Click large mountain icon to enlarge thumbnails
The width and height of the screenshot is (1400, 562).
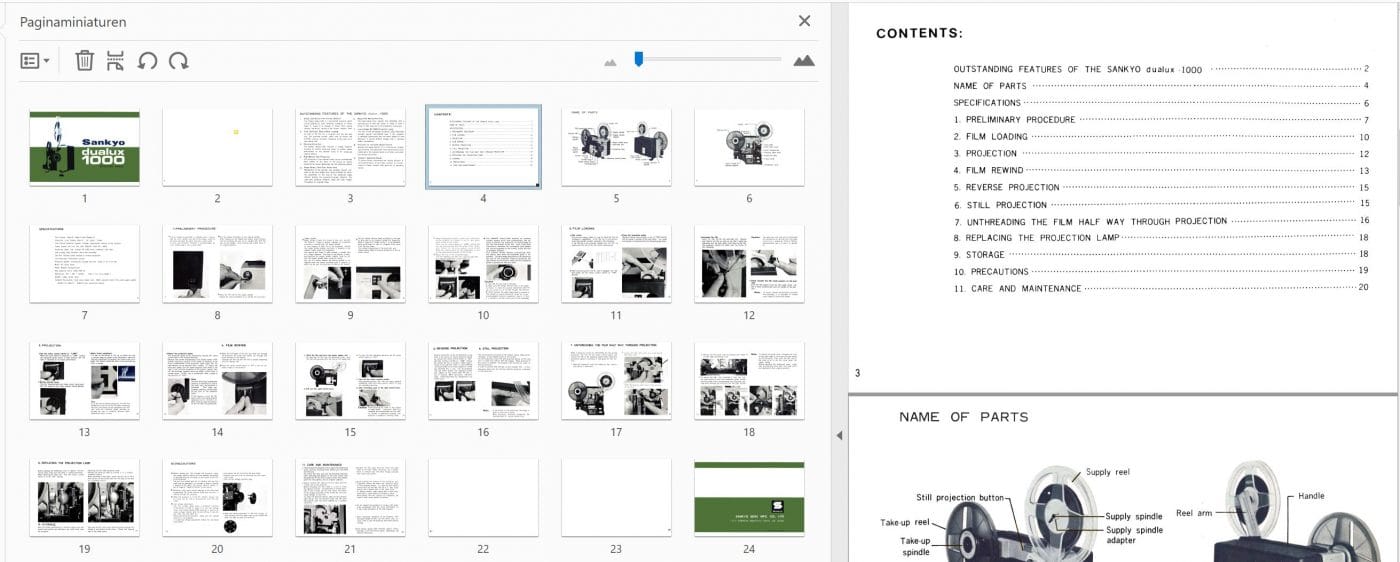tap(804, 61)
